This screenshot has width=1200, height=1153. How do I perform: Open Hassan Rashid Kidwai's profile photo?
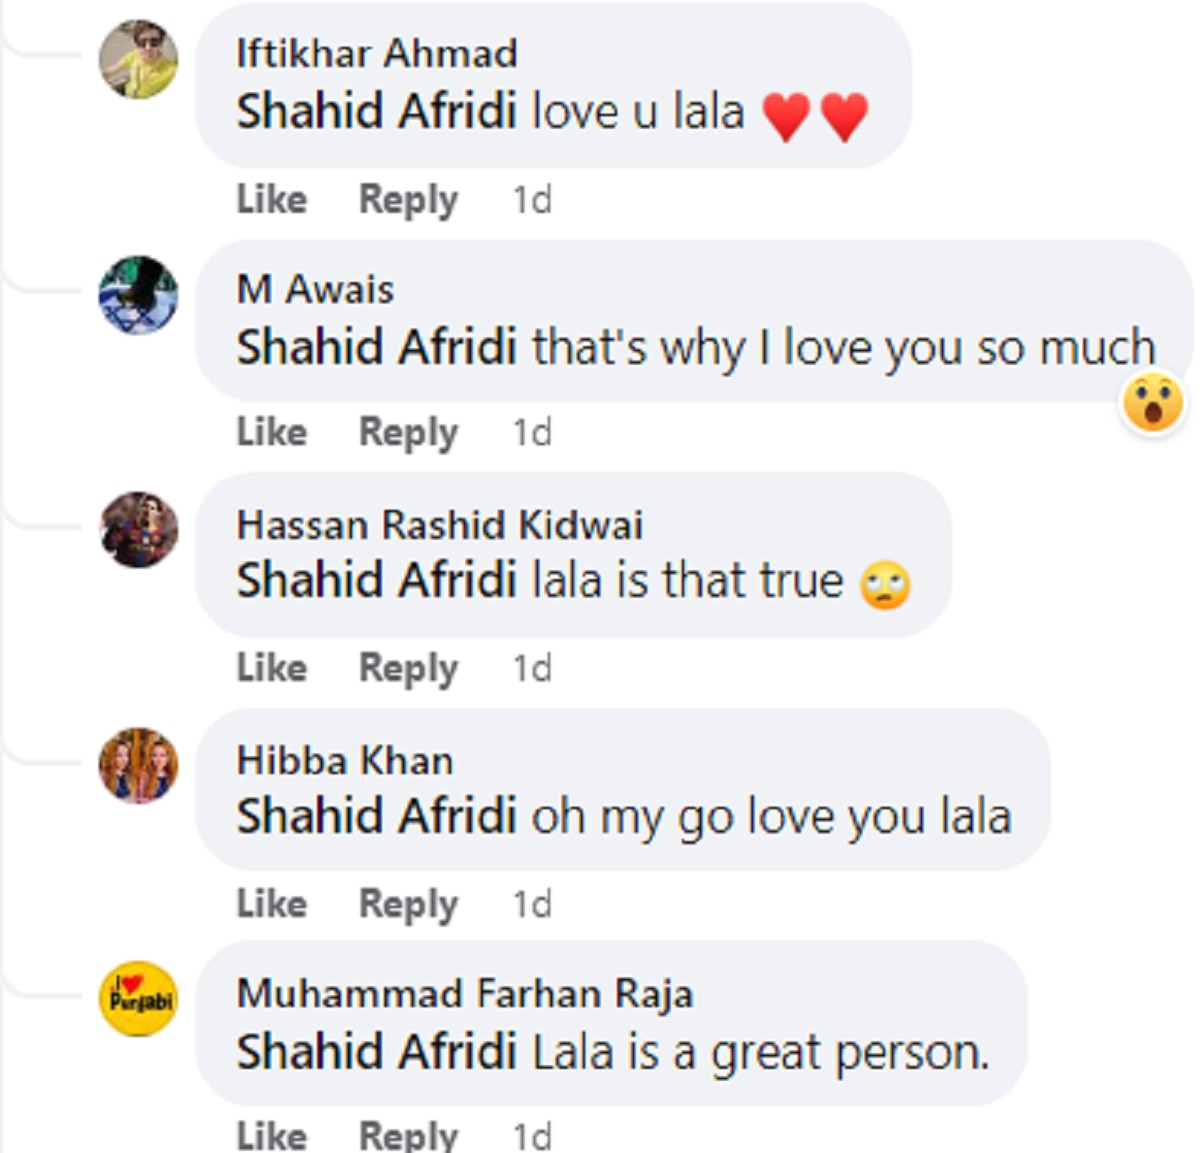138,530
